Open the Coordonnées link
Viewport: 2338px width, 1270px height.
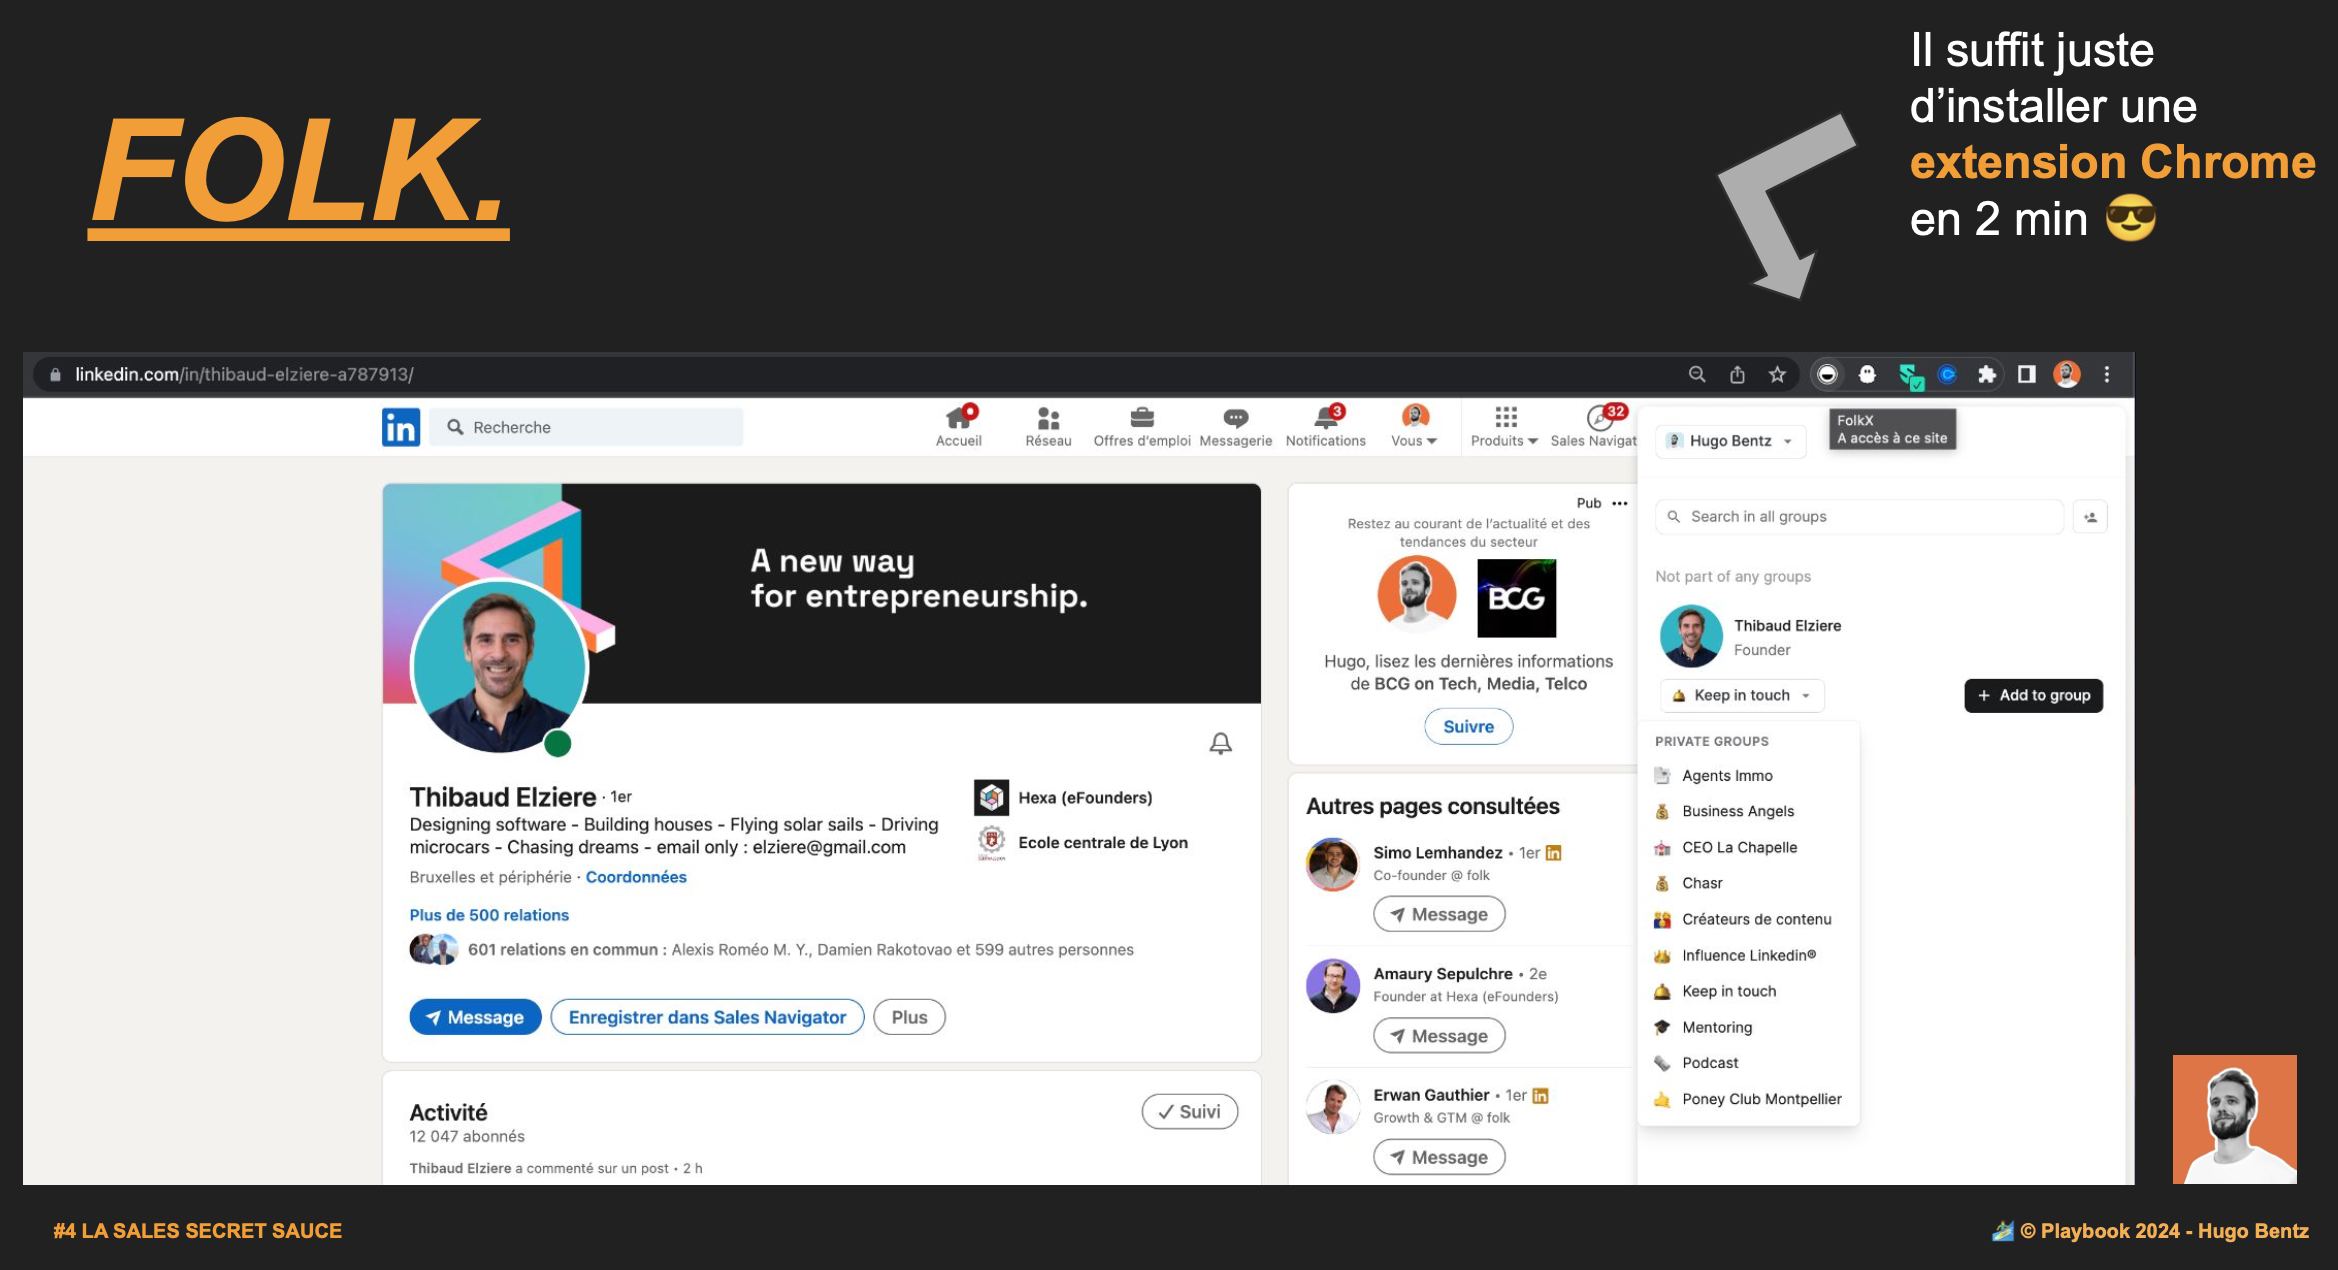point(636,877)
